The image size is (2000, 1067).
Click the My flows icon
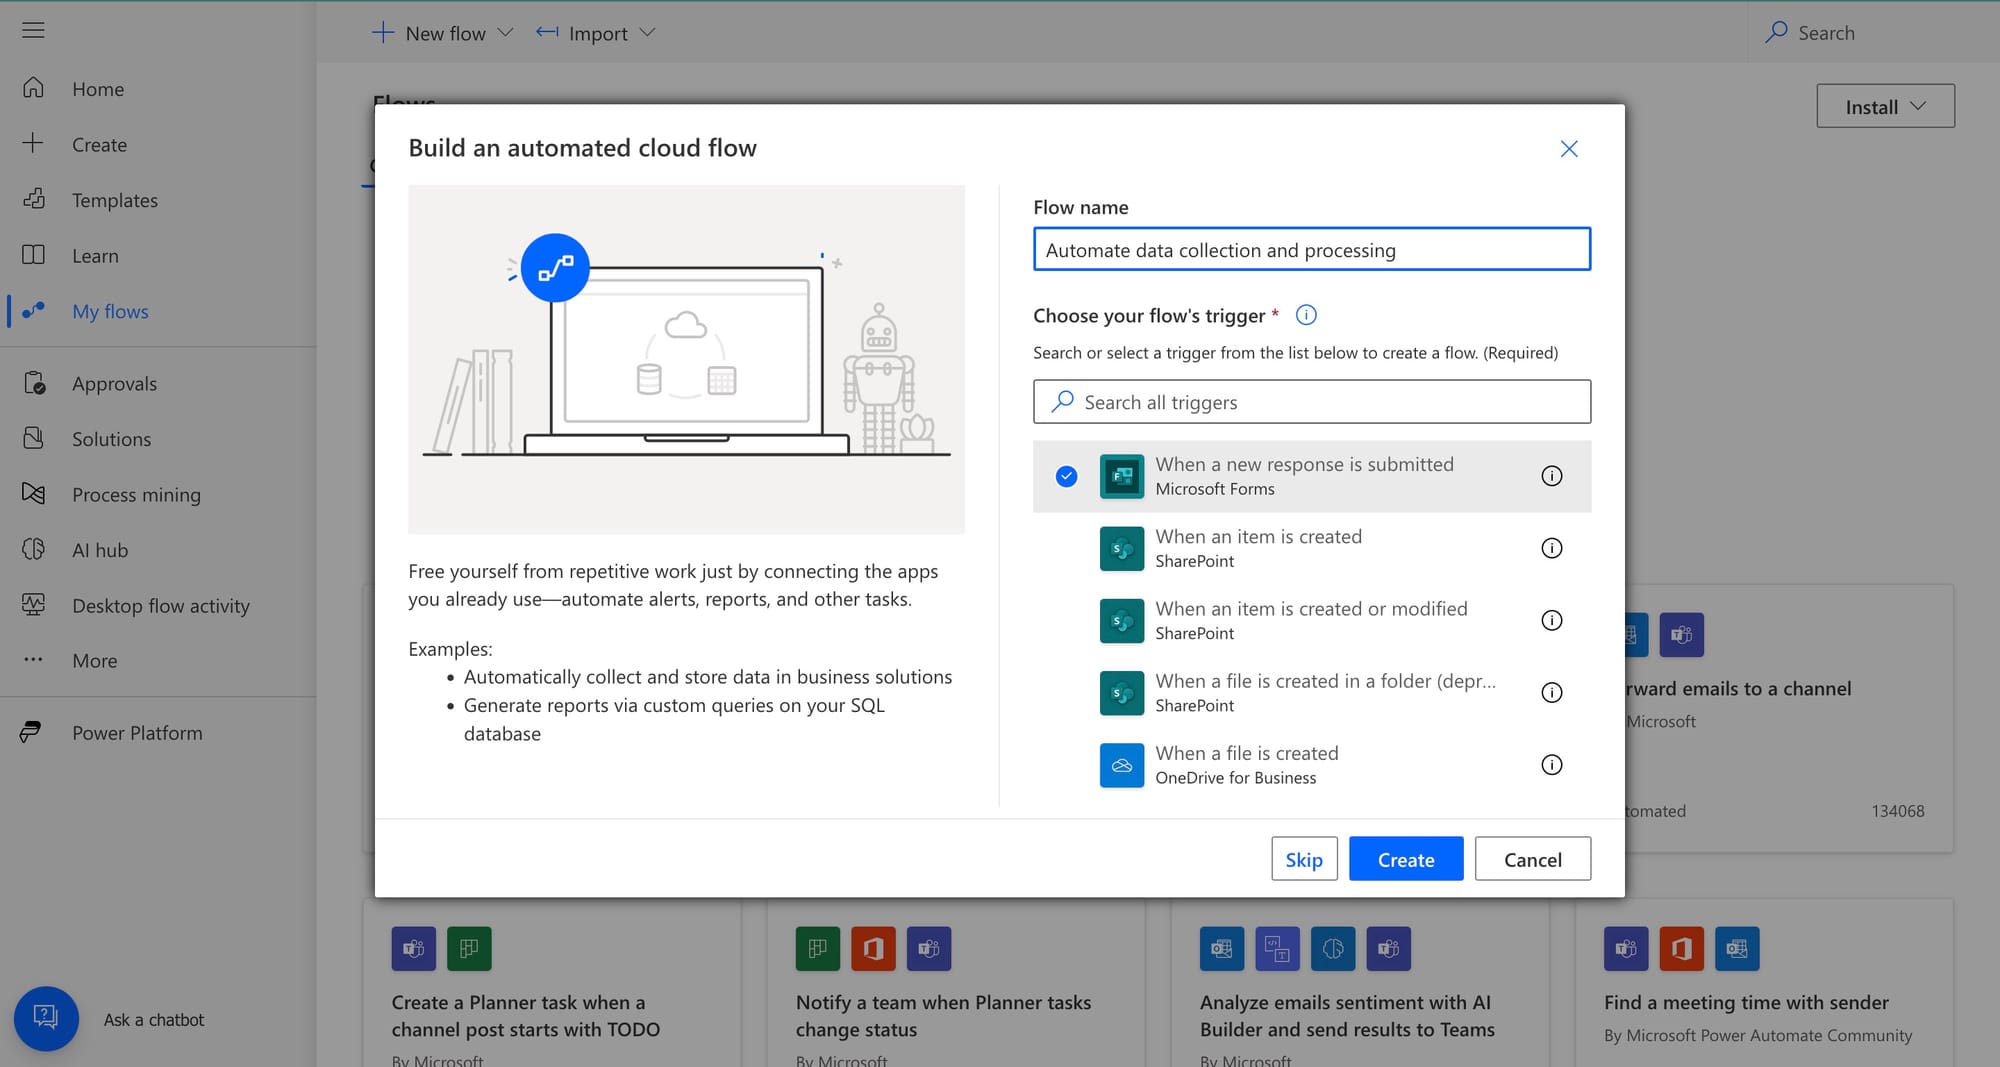pos(33,311)
